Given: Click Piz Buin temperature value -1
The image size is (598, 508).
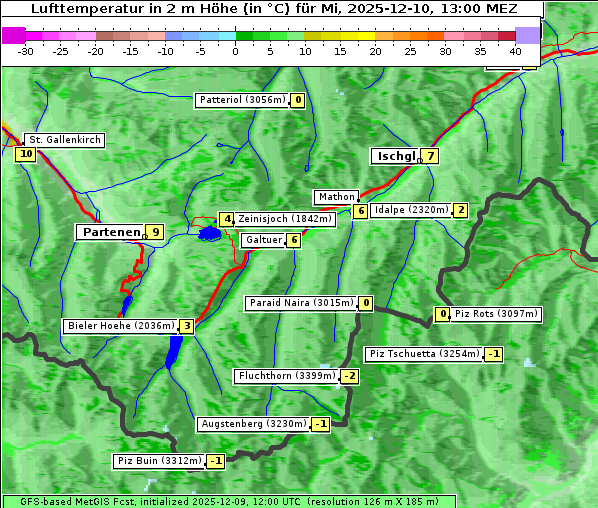Looking at the screenshot, I should coord(215,461).
